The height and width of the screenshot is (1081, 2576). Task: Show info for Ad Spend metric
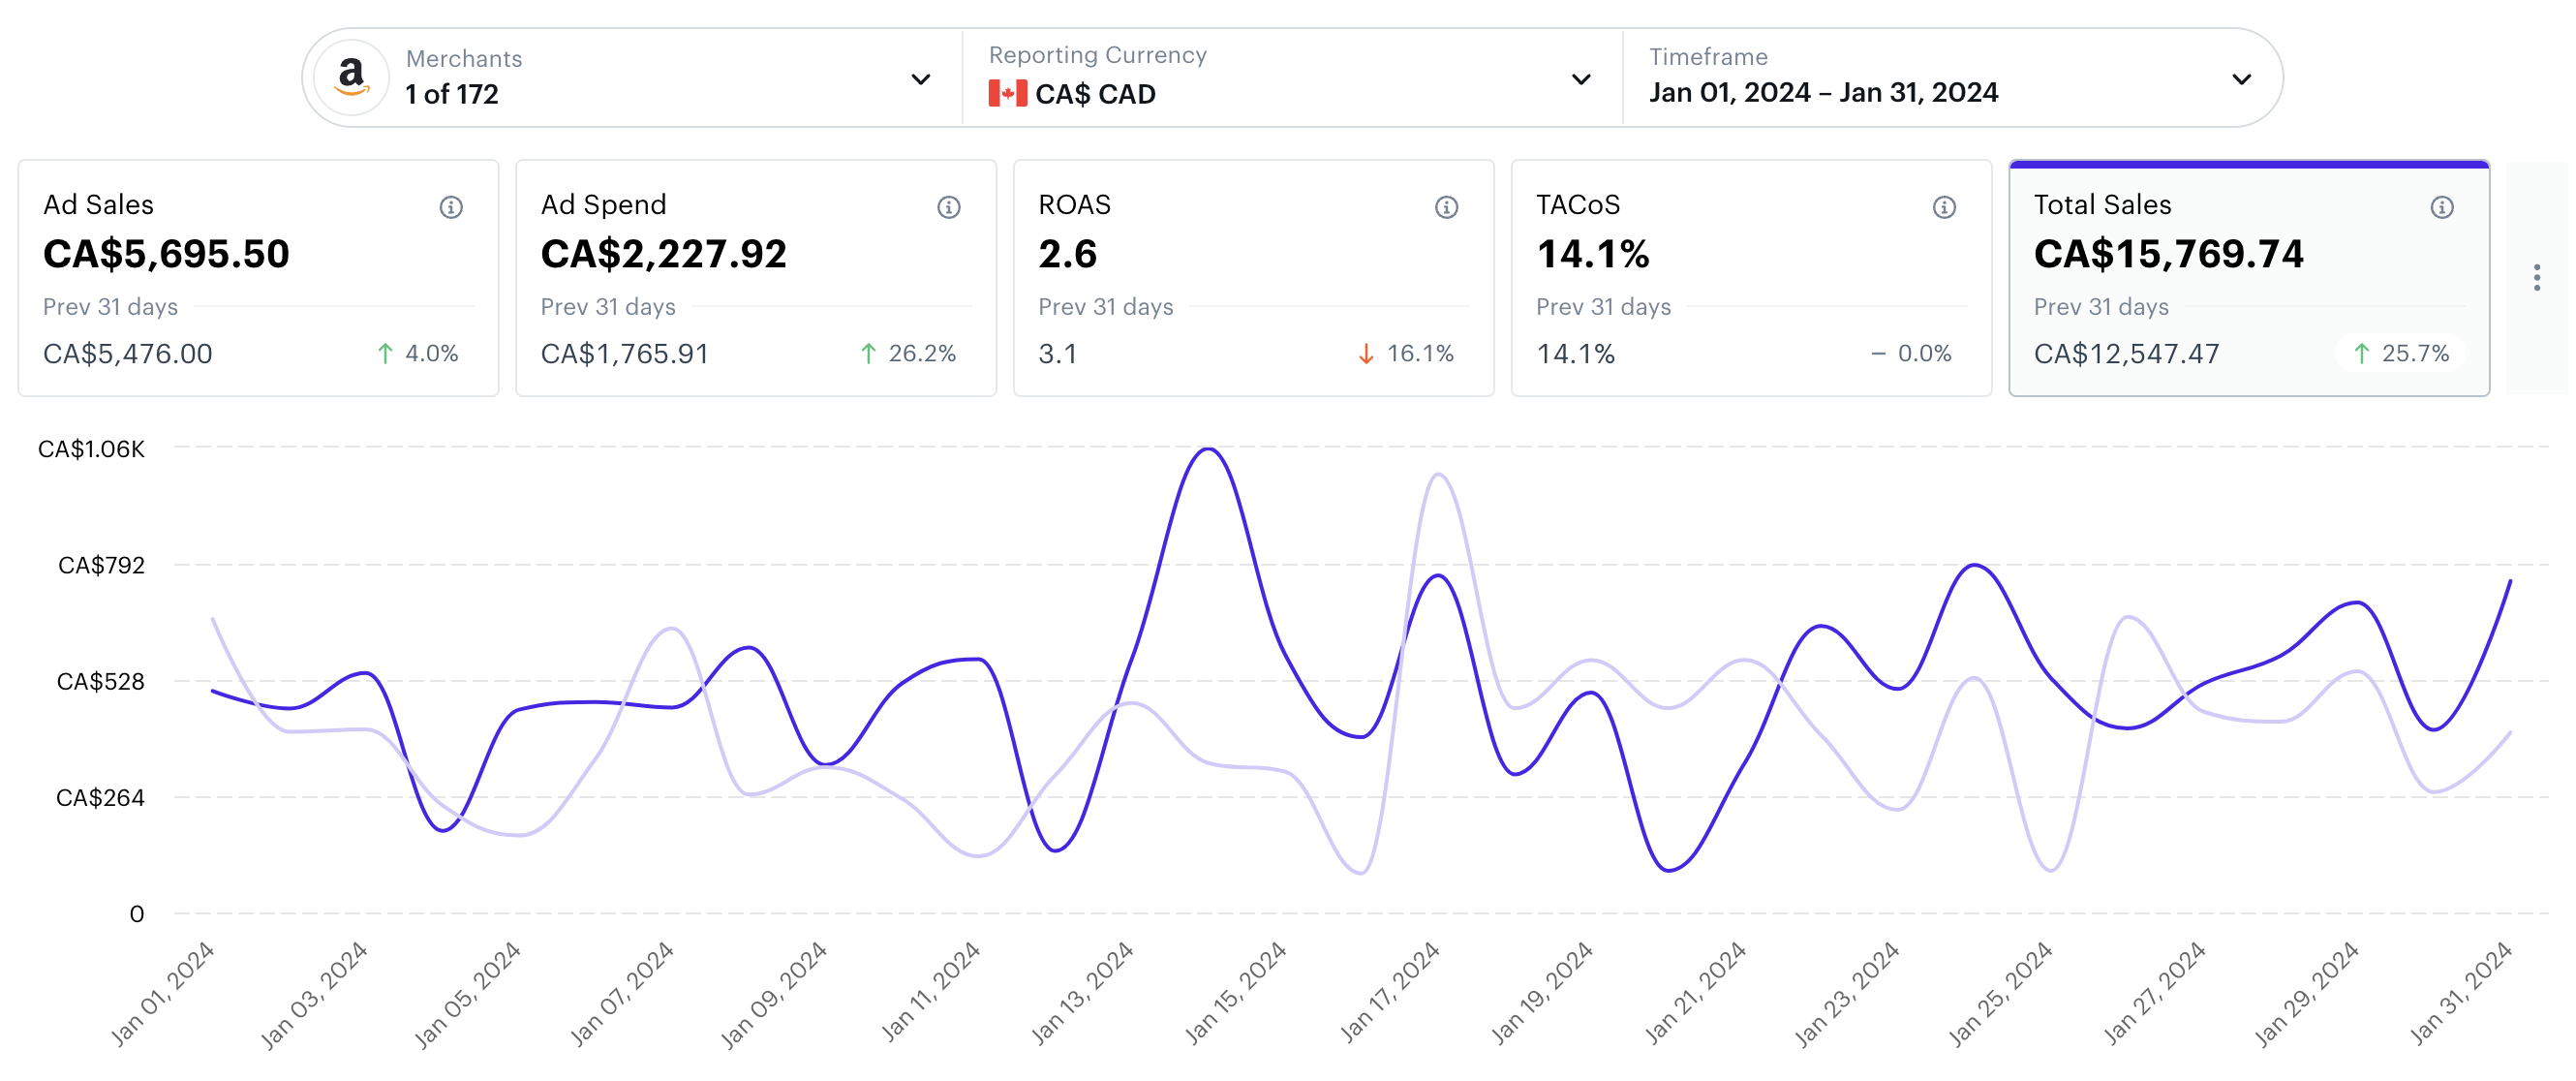click(x=949, y=207)
